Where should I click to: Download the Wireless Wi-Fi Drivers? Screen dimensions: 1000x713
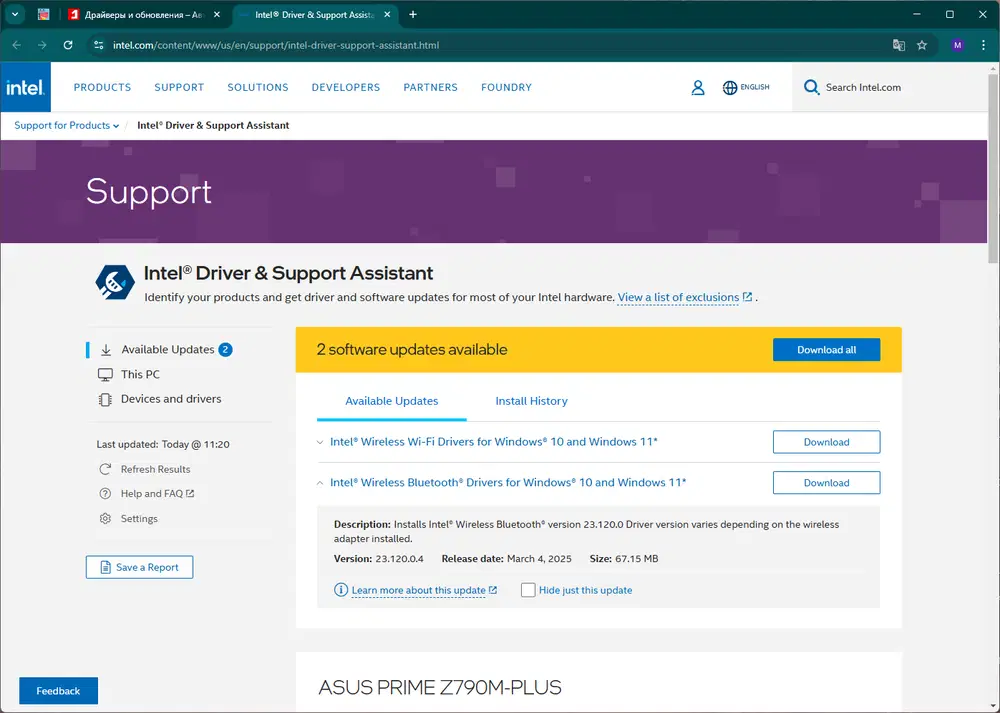click(x=827, y=442)
